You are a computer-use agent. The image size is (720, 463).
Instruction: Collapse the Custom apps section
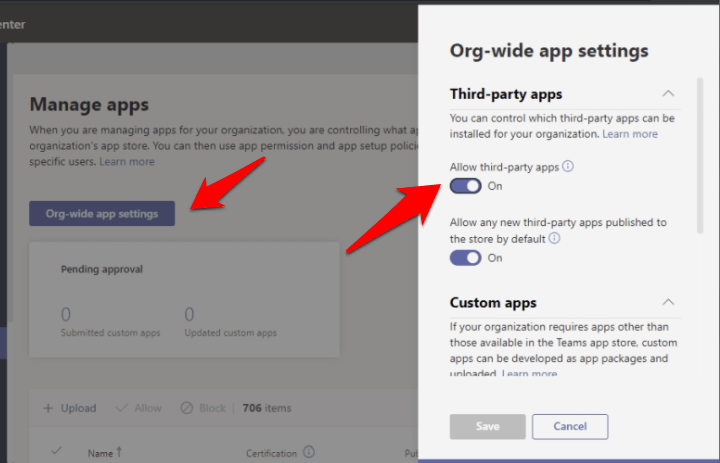(x=668, y=302)
